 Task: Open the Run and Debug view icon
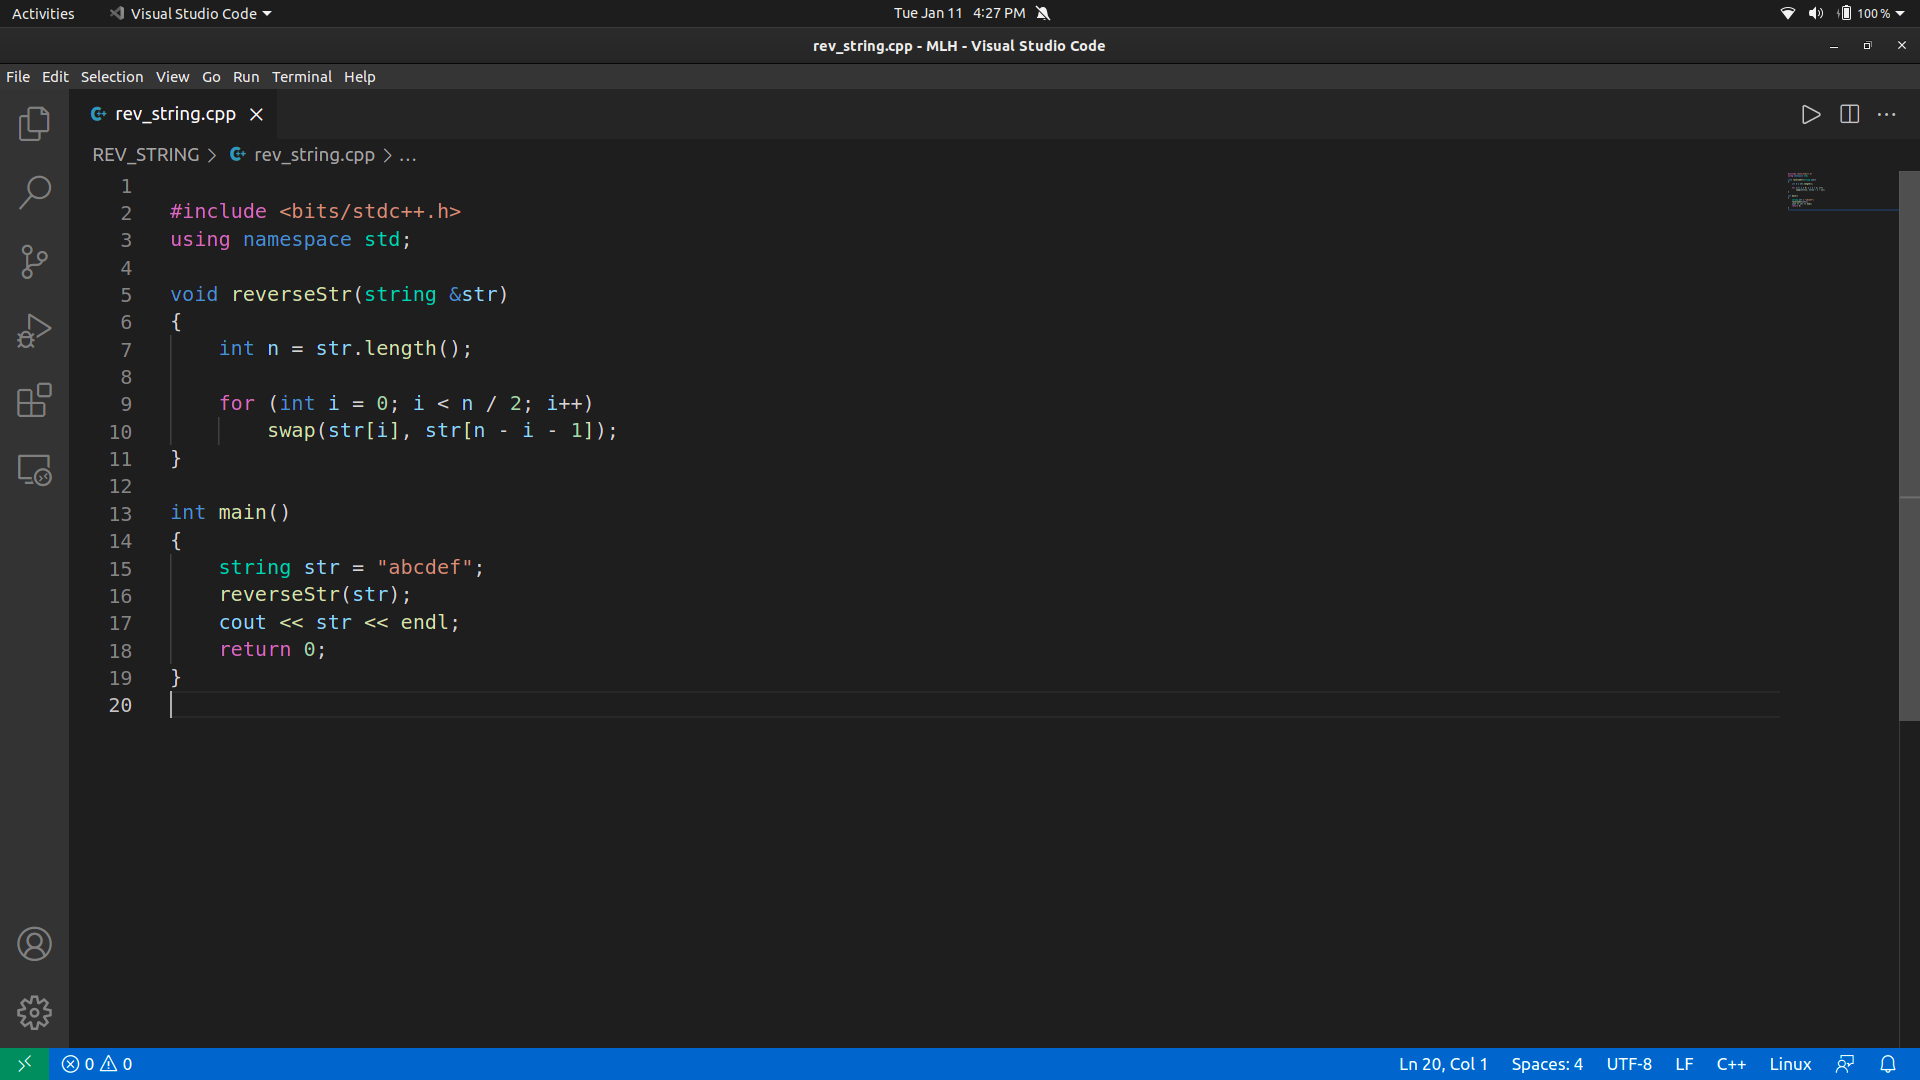coord(34,331)
